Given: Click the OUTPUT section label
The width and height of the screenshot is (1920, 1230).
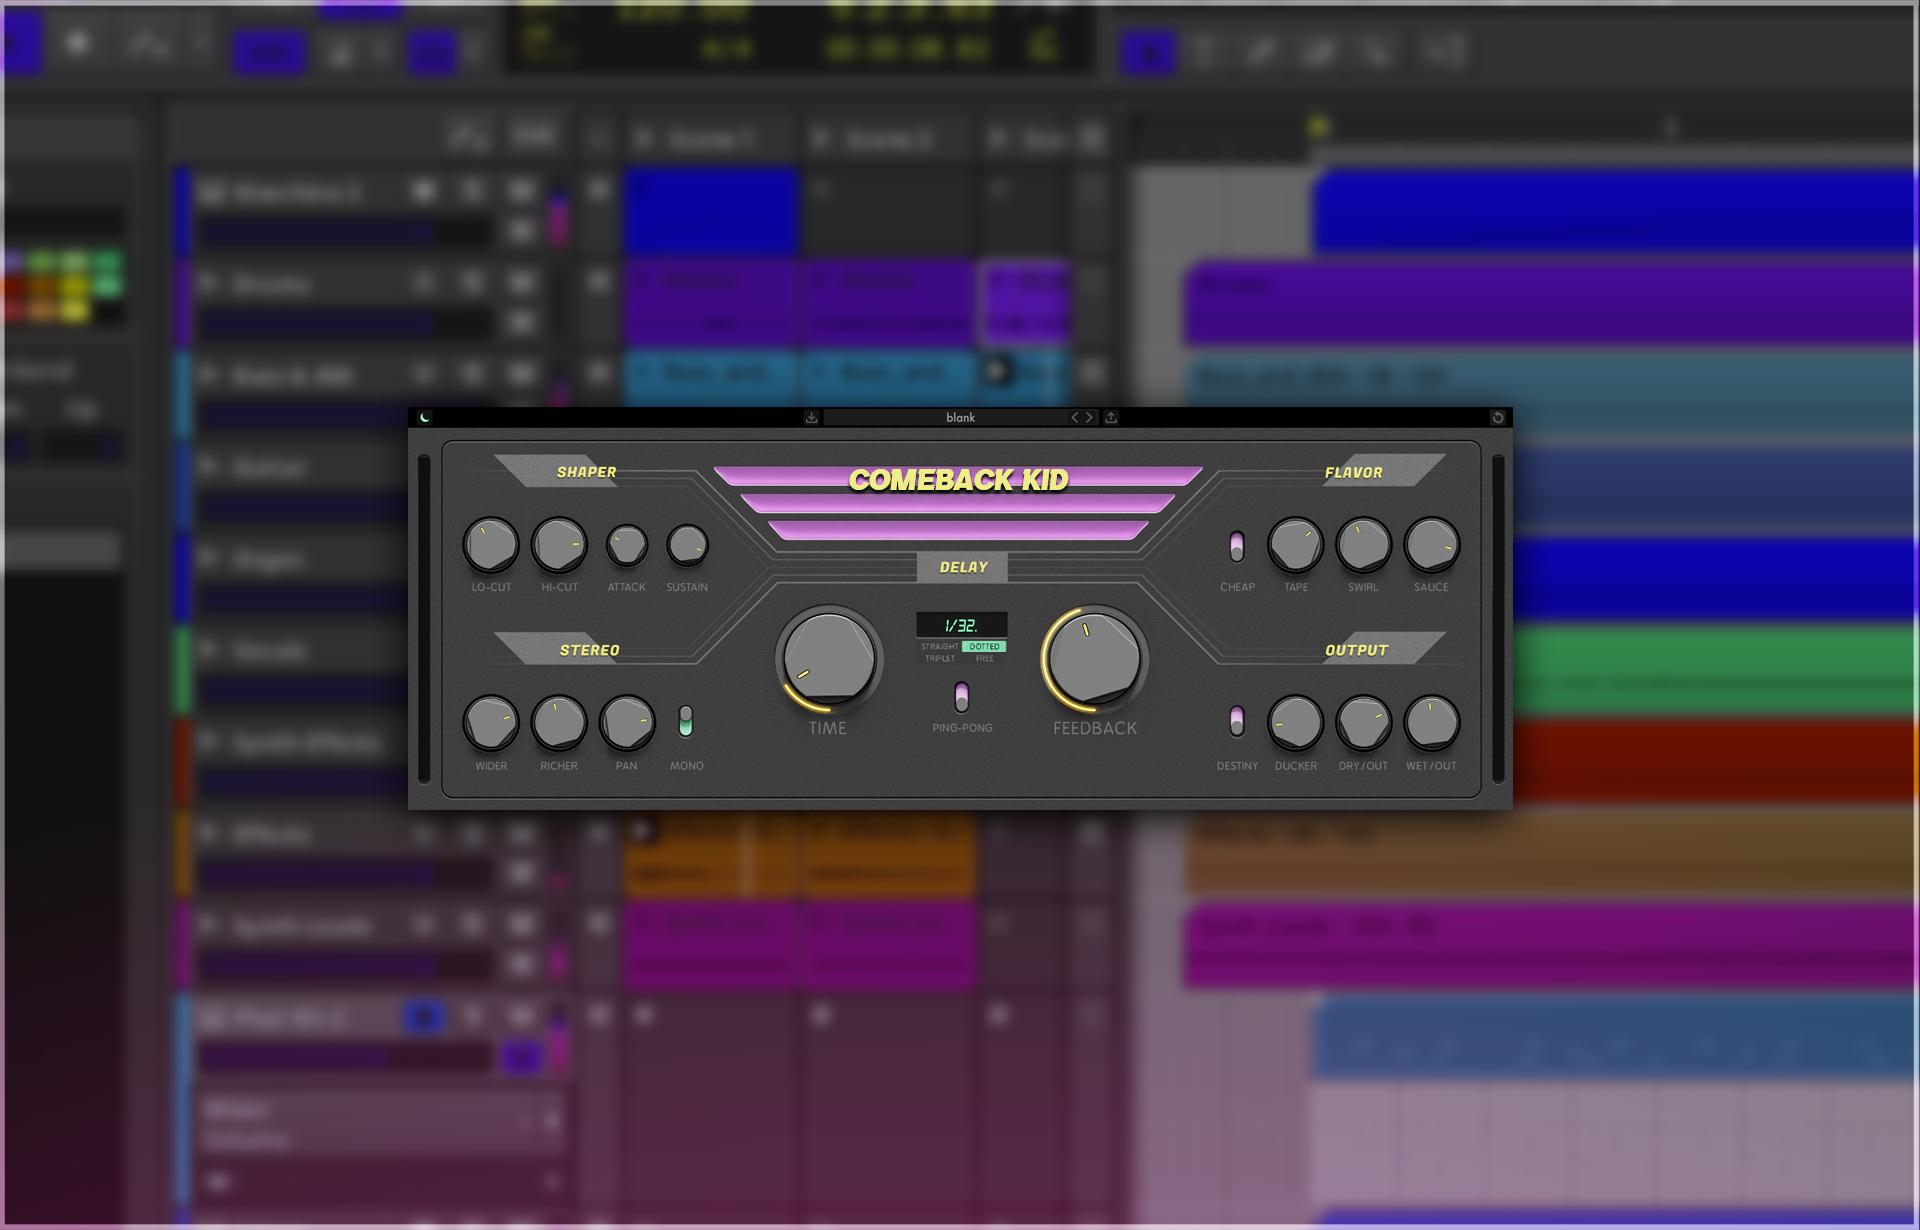Looking at the screenshot, I should [x=1357, y=650].
